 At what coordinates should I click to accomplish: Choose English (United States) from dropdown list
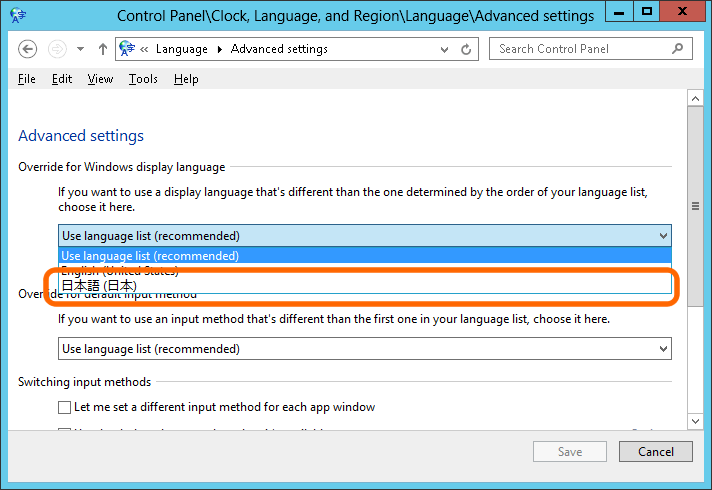(365, 271)
